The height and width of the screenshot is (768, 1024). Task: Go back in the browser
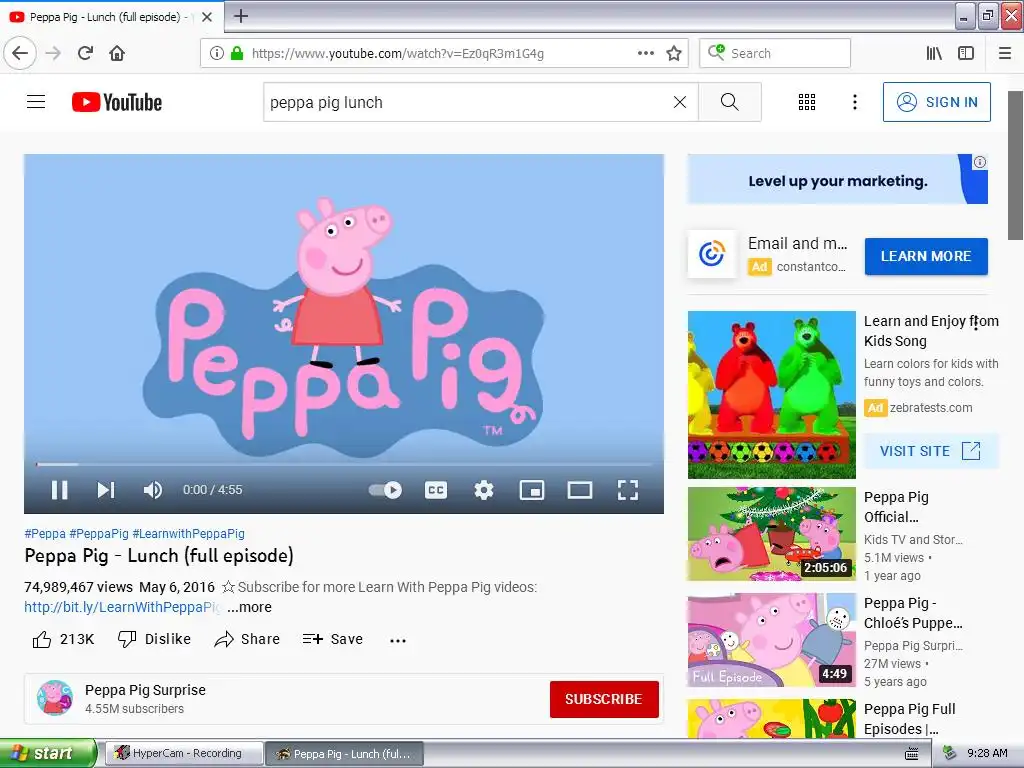(x=20, y=53)
